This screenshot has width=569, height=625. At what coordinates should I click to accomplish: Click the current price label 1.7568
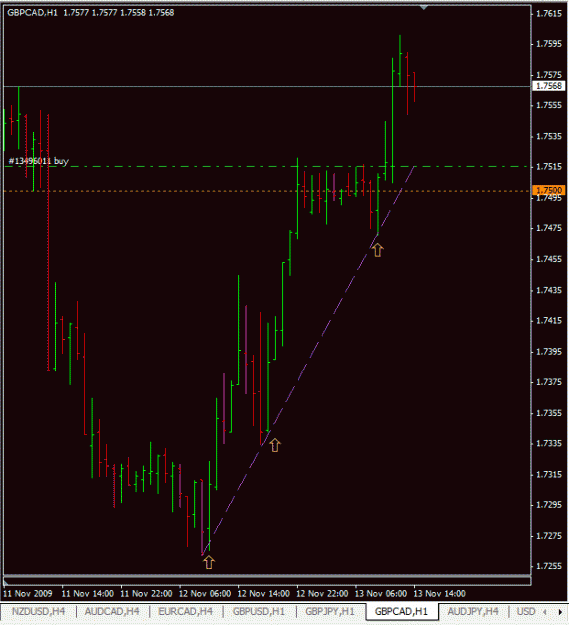pos(549,86)
